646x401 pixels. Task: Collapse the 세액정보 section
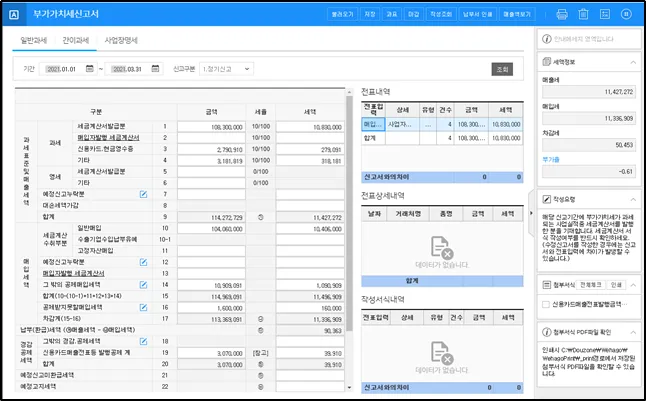(x=633, y=62)
